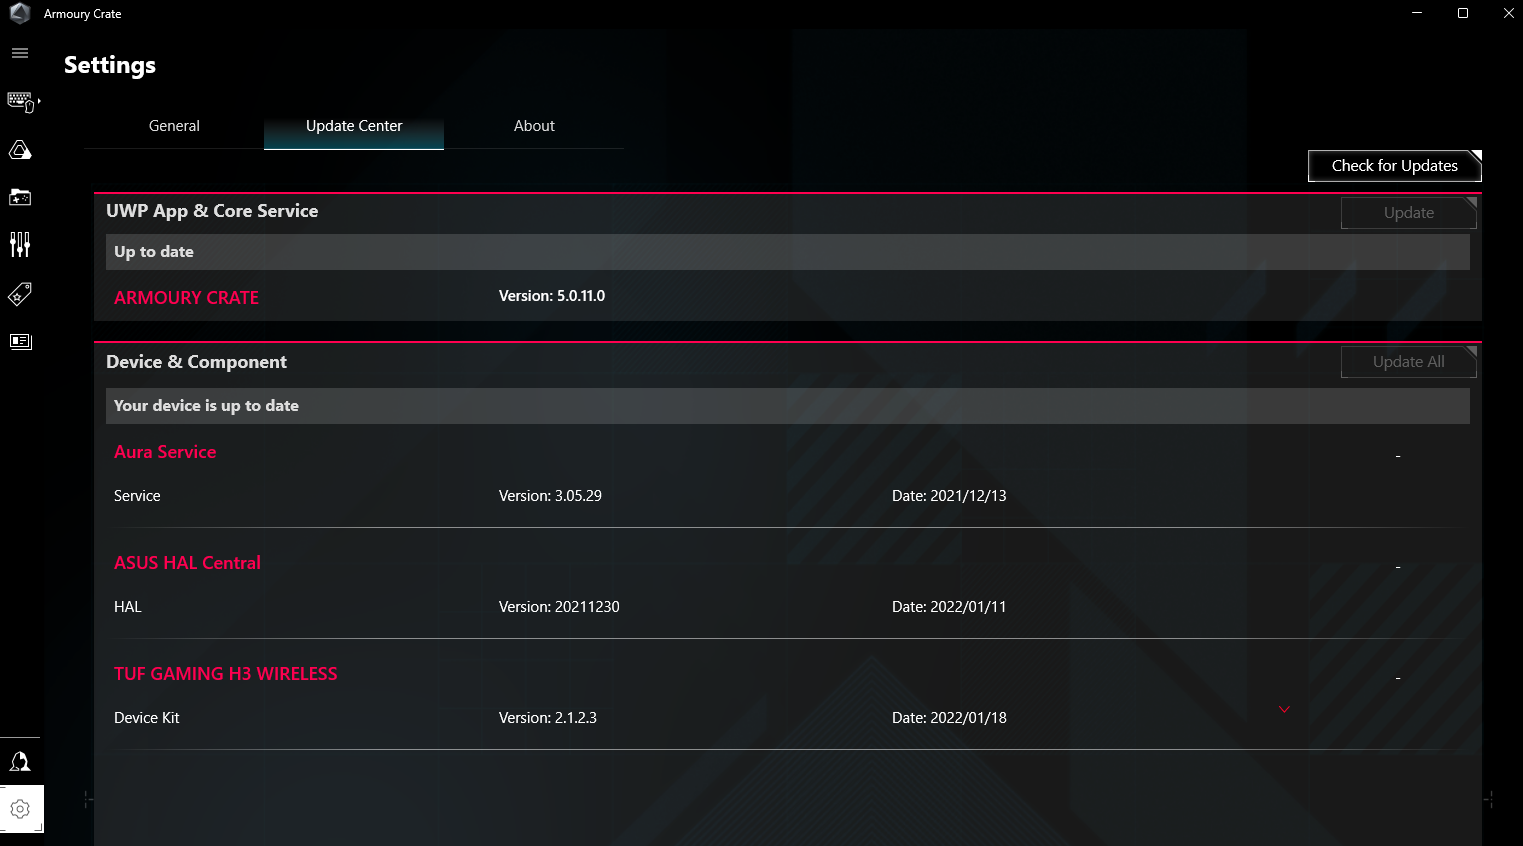Click the Your device is up to date banner
This screenshot has height=846, width=1523.
pos(788,406)
